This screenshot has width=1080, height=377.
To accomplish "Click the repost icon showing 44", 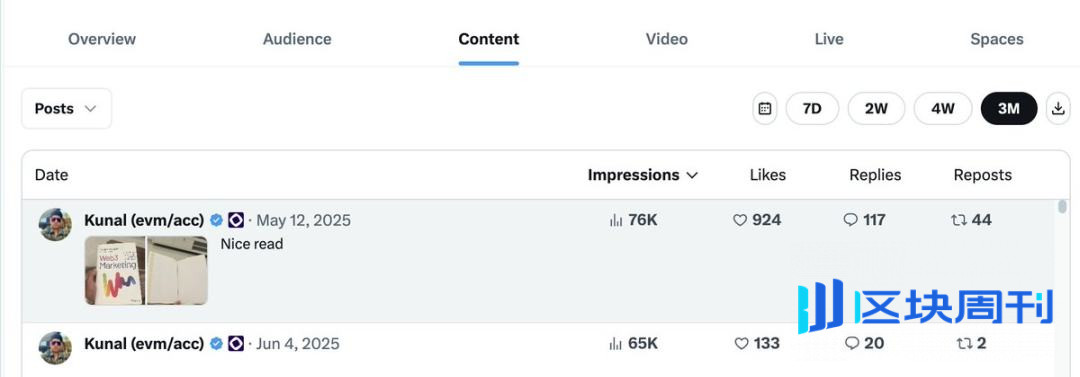I will [x=958, y=221].
